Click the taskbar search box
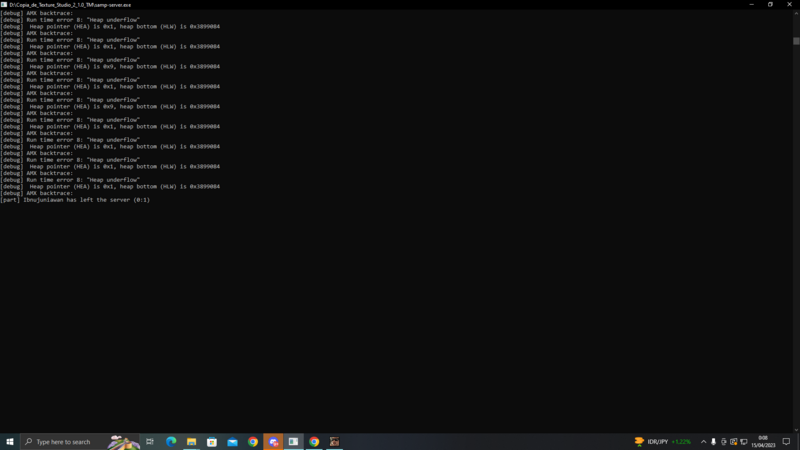This screenshot has height=450, width=800. click(81, 442)
